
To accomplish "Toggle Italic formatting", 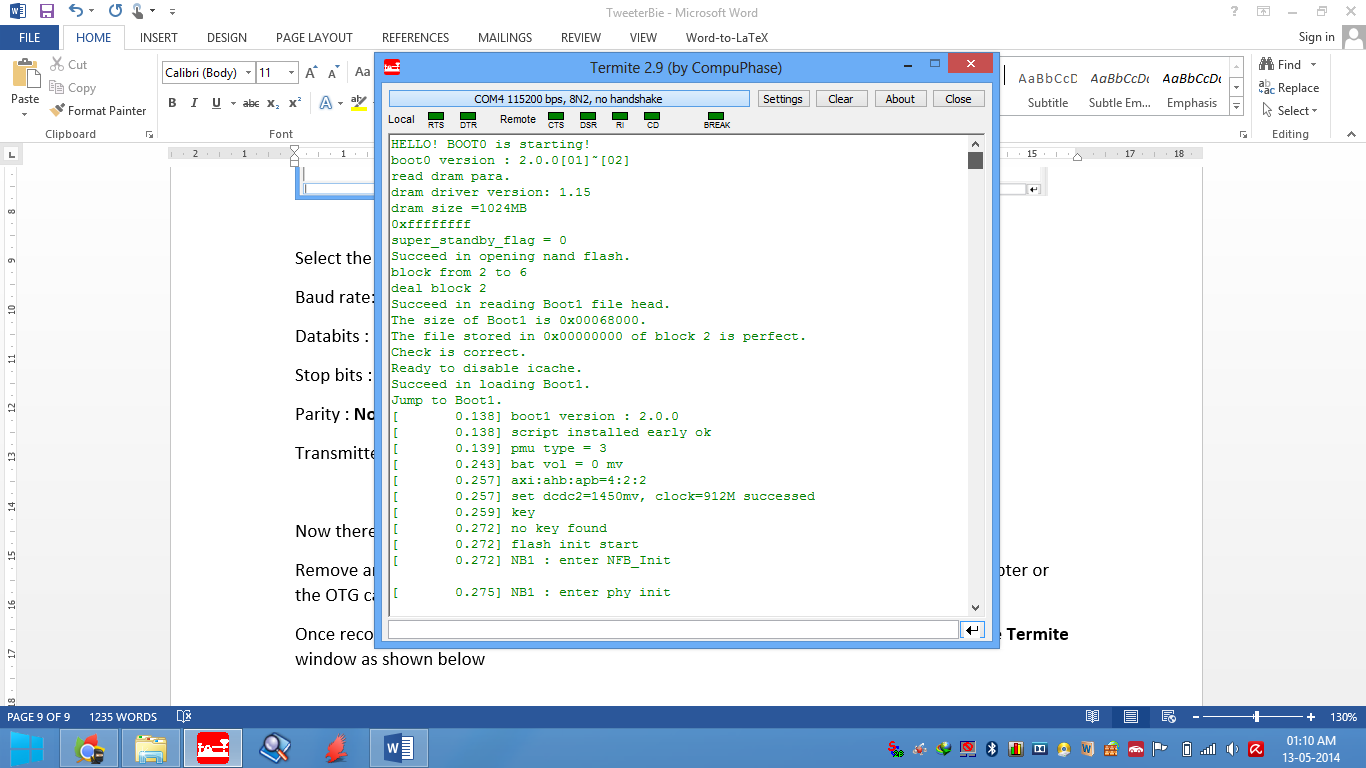I will (x=194, y=103).
